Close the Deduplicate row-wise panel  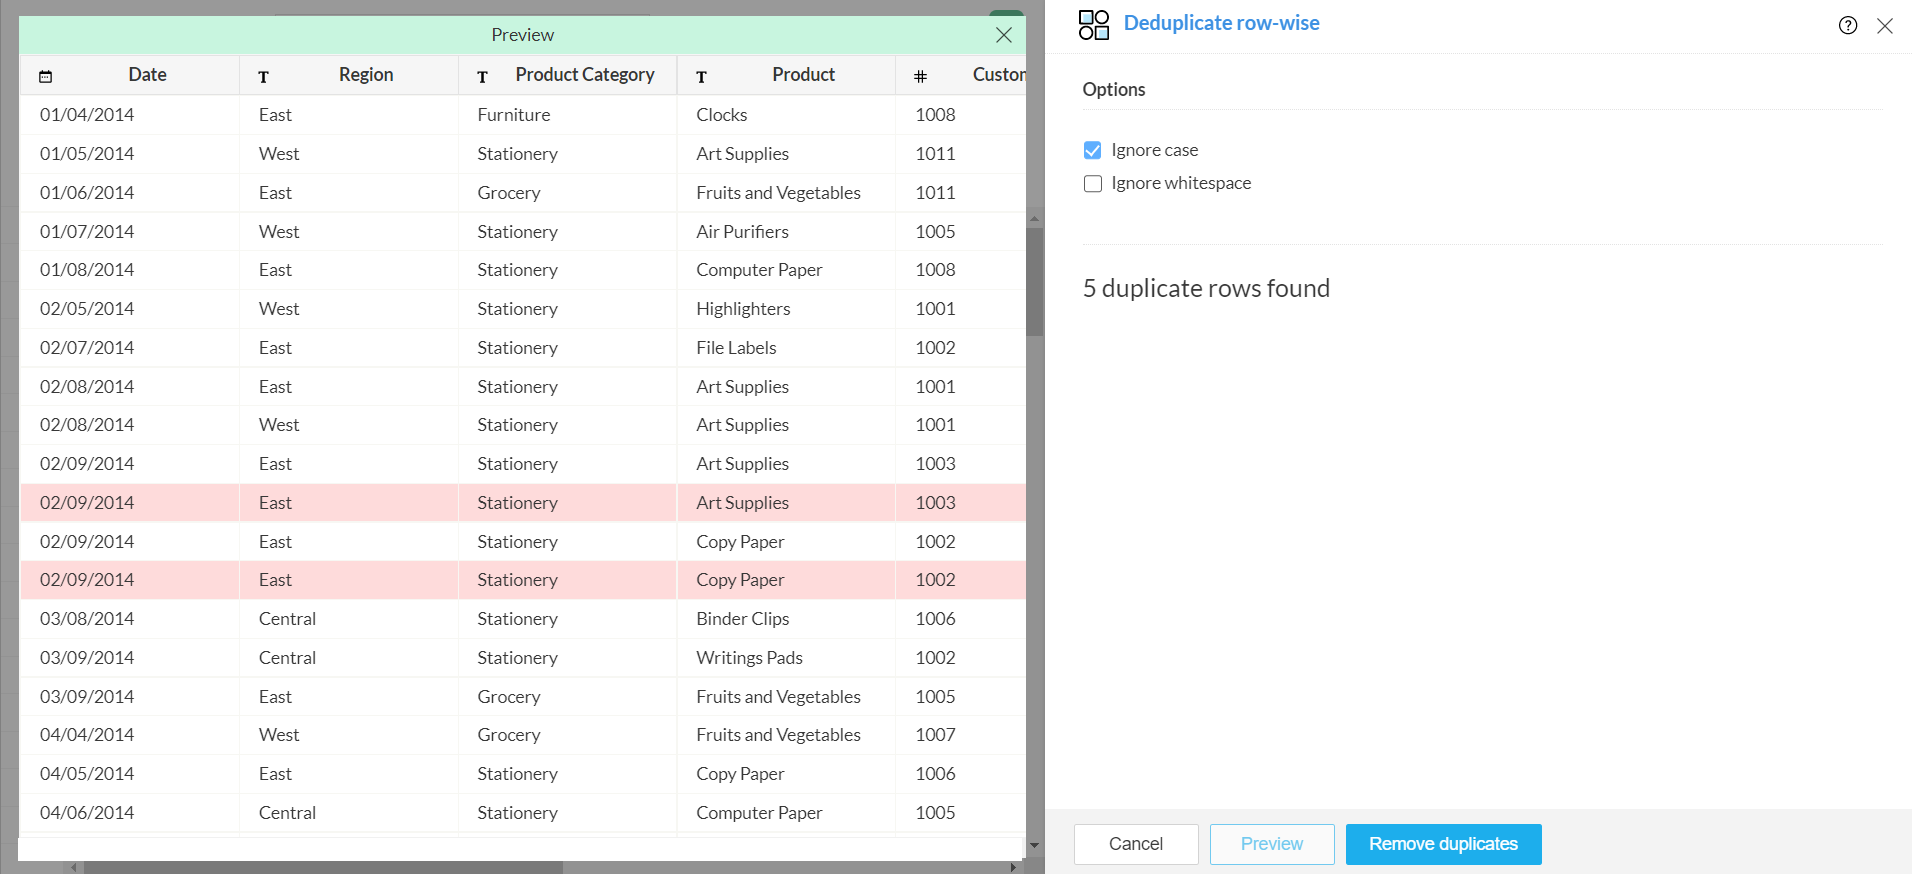click(1885, 26)
